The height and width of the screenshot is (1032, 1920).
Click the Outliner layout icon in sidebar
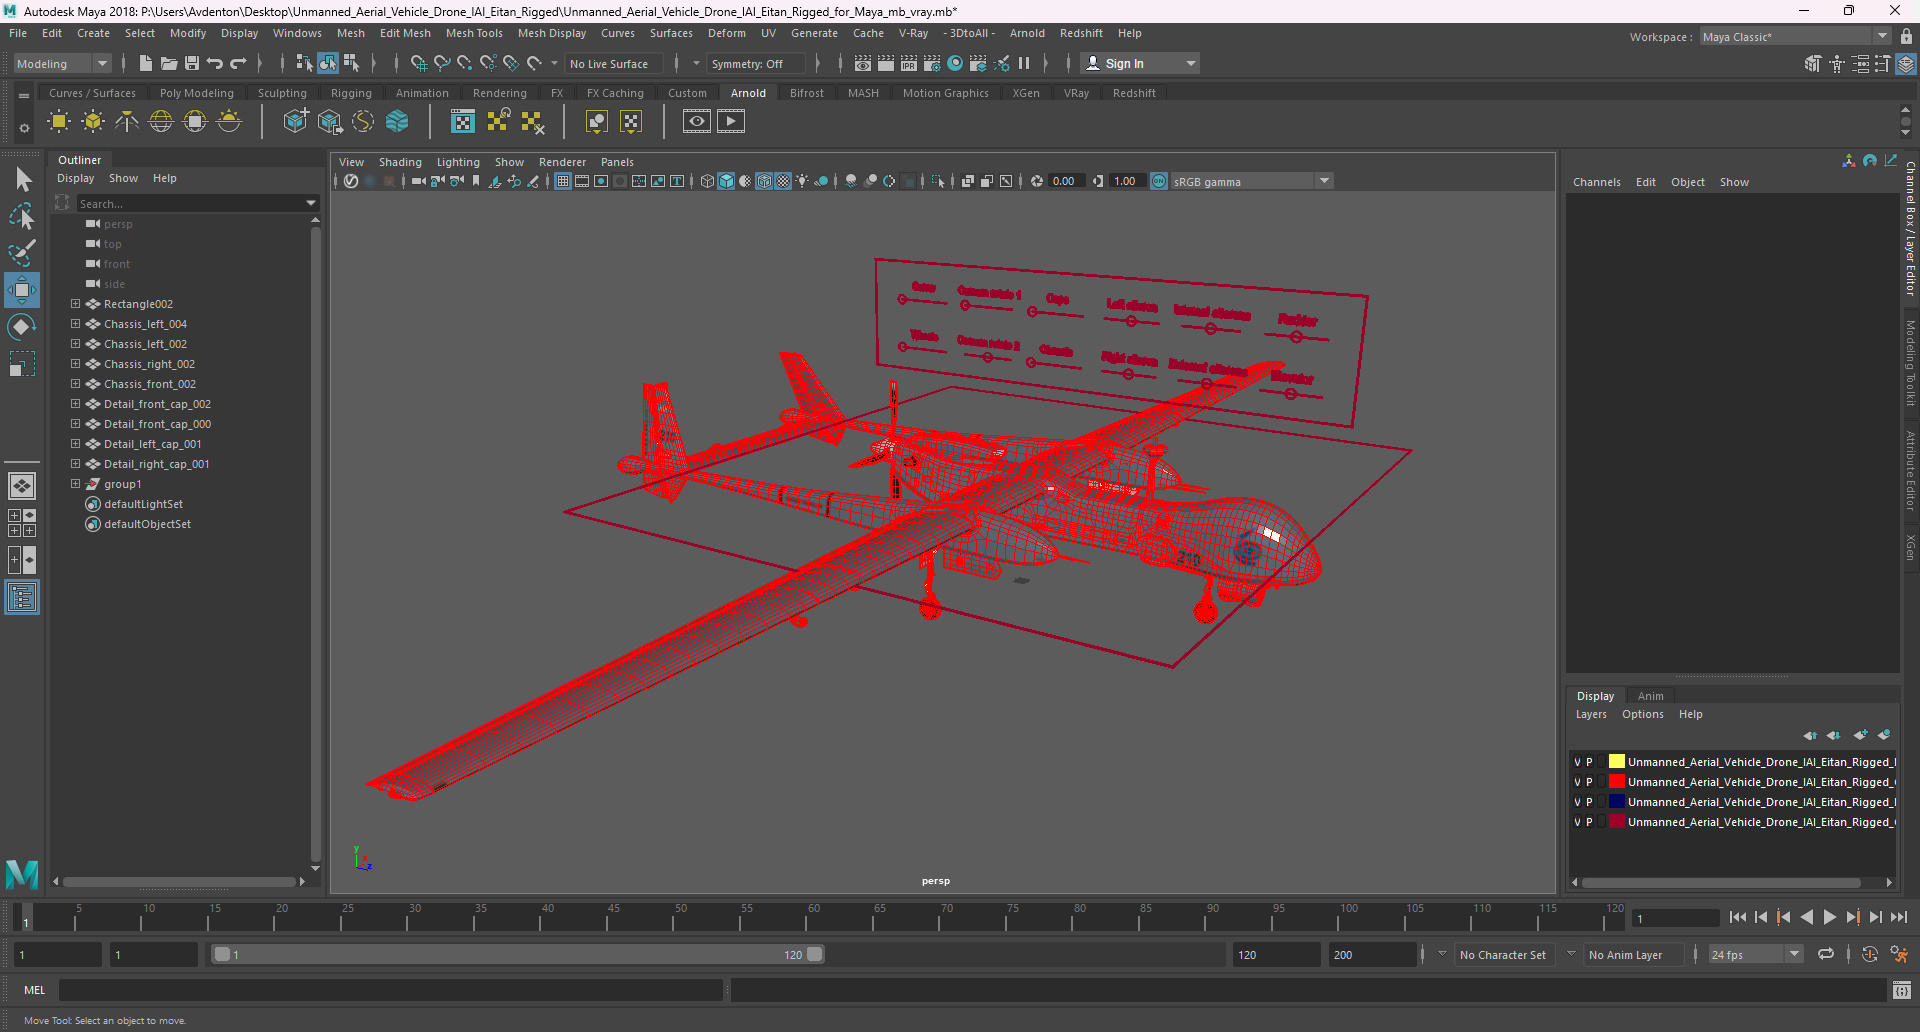click(x=22, y=598)
